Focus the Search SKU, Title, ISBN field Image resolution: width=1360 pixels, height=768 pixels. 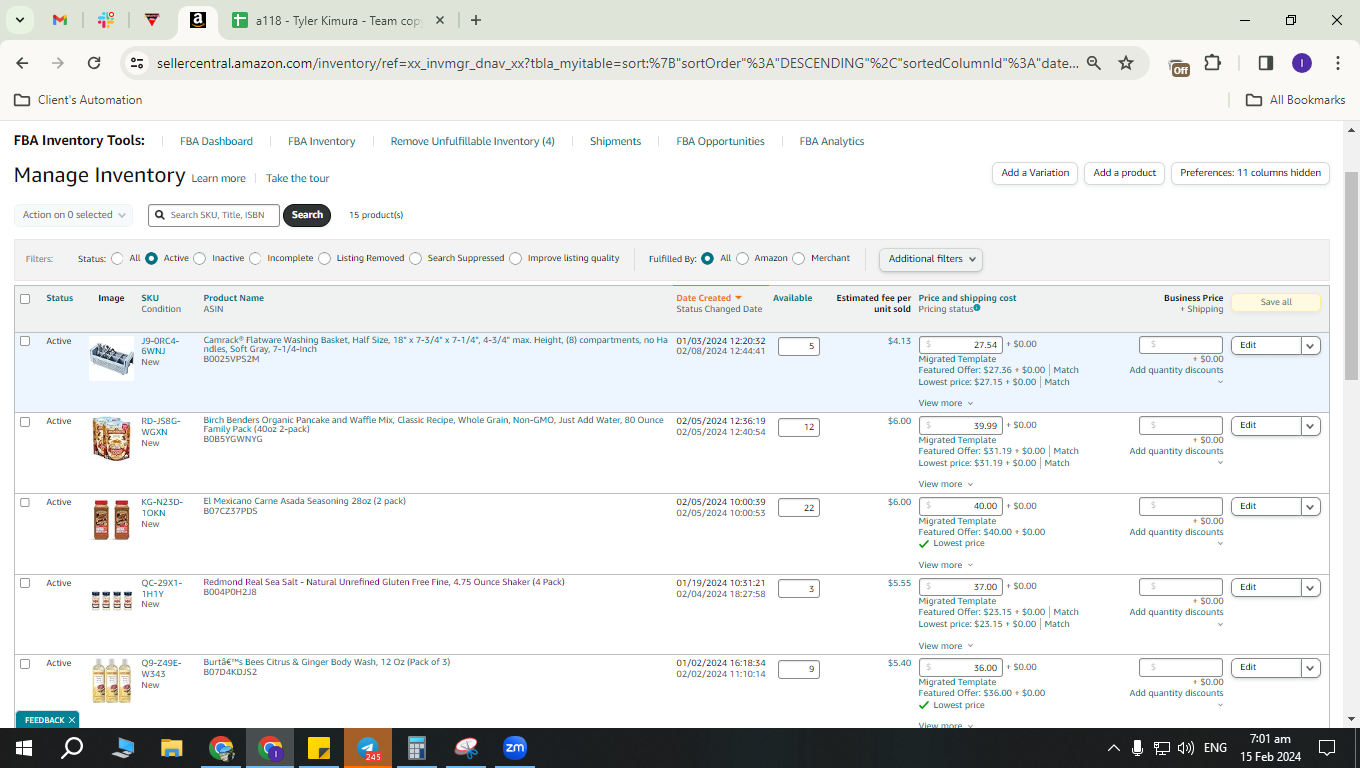coord(214,215)
